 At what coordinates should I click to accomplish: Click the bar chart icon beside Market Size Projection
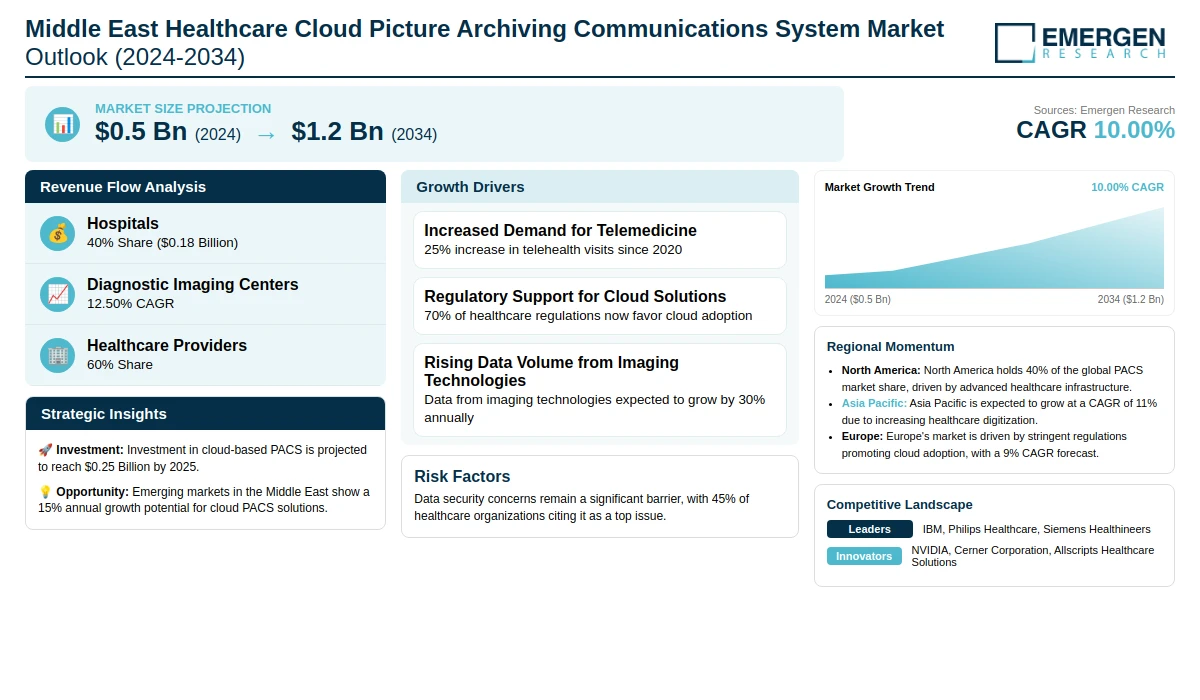click(62, 124)
